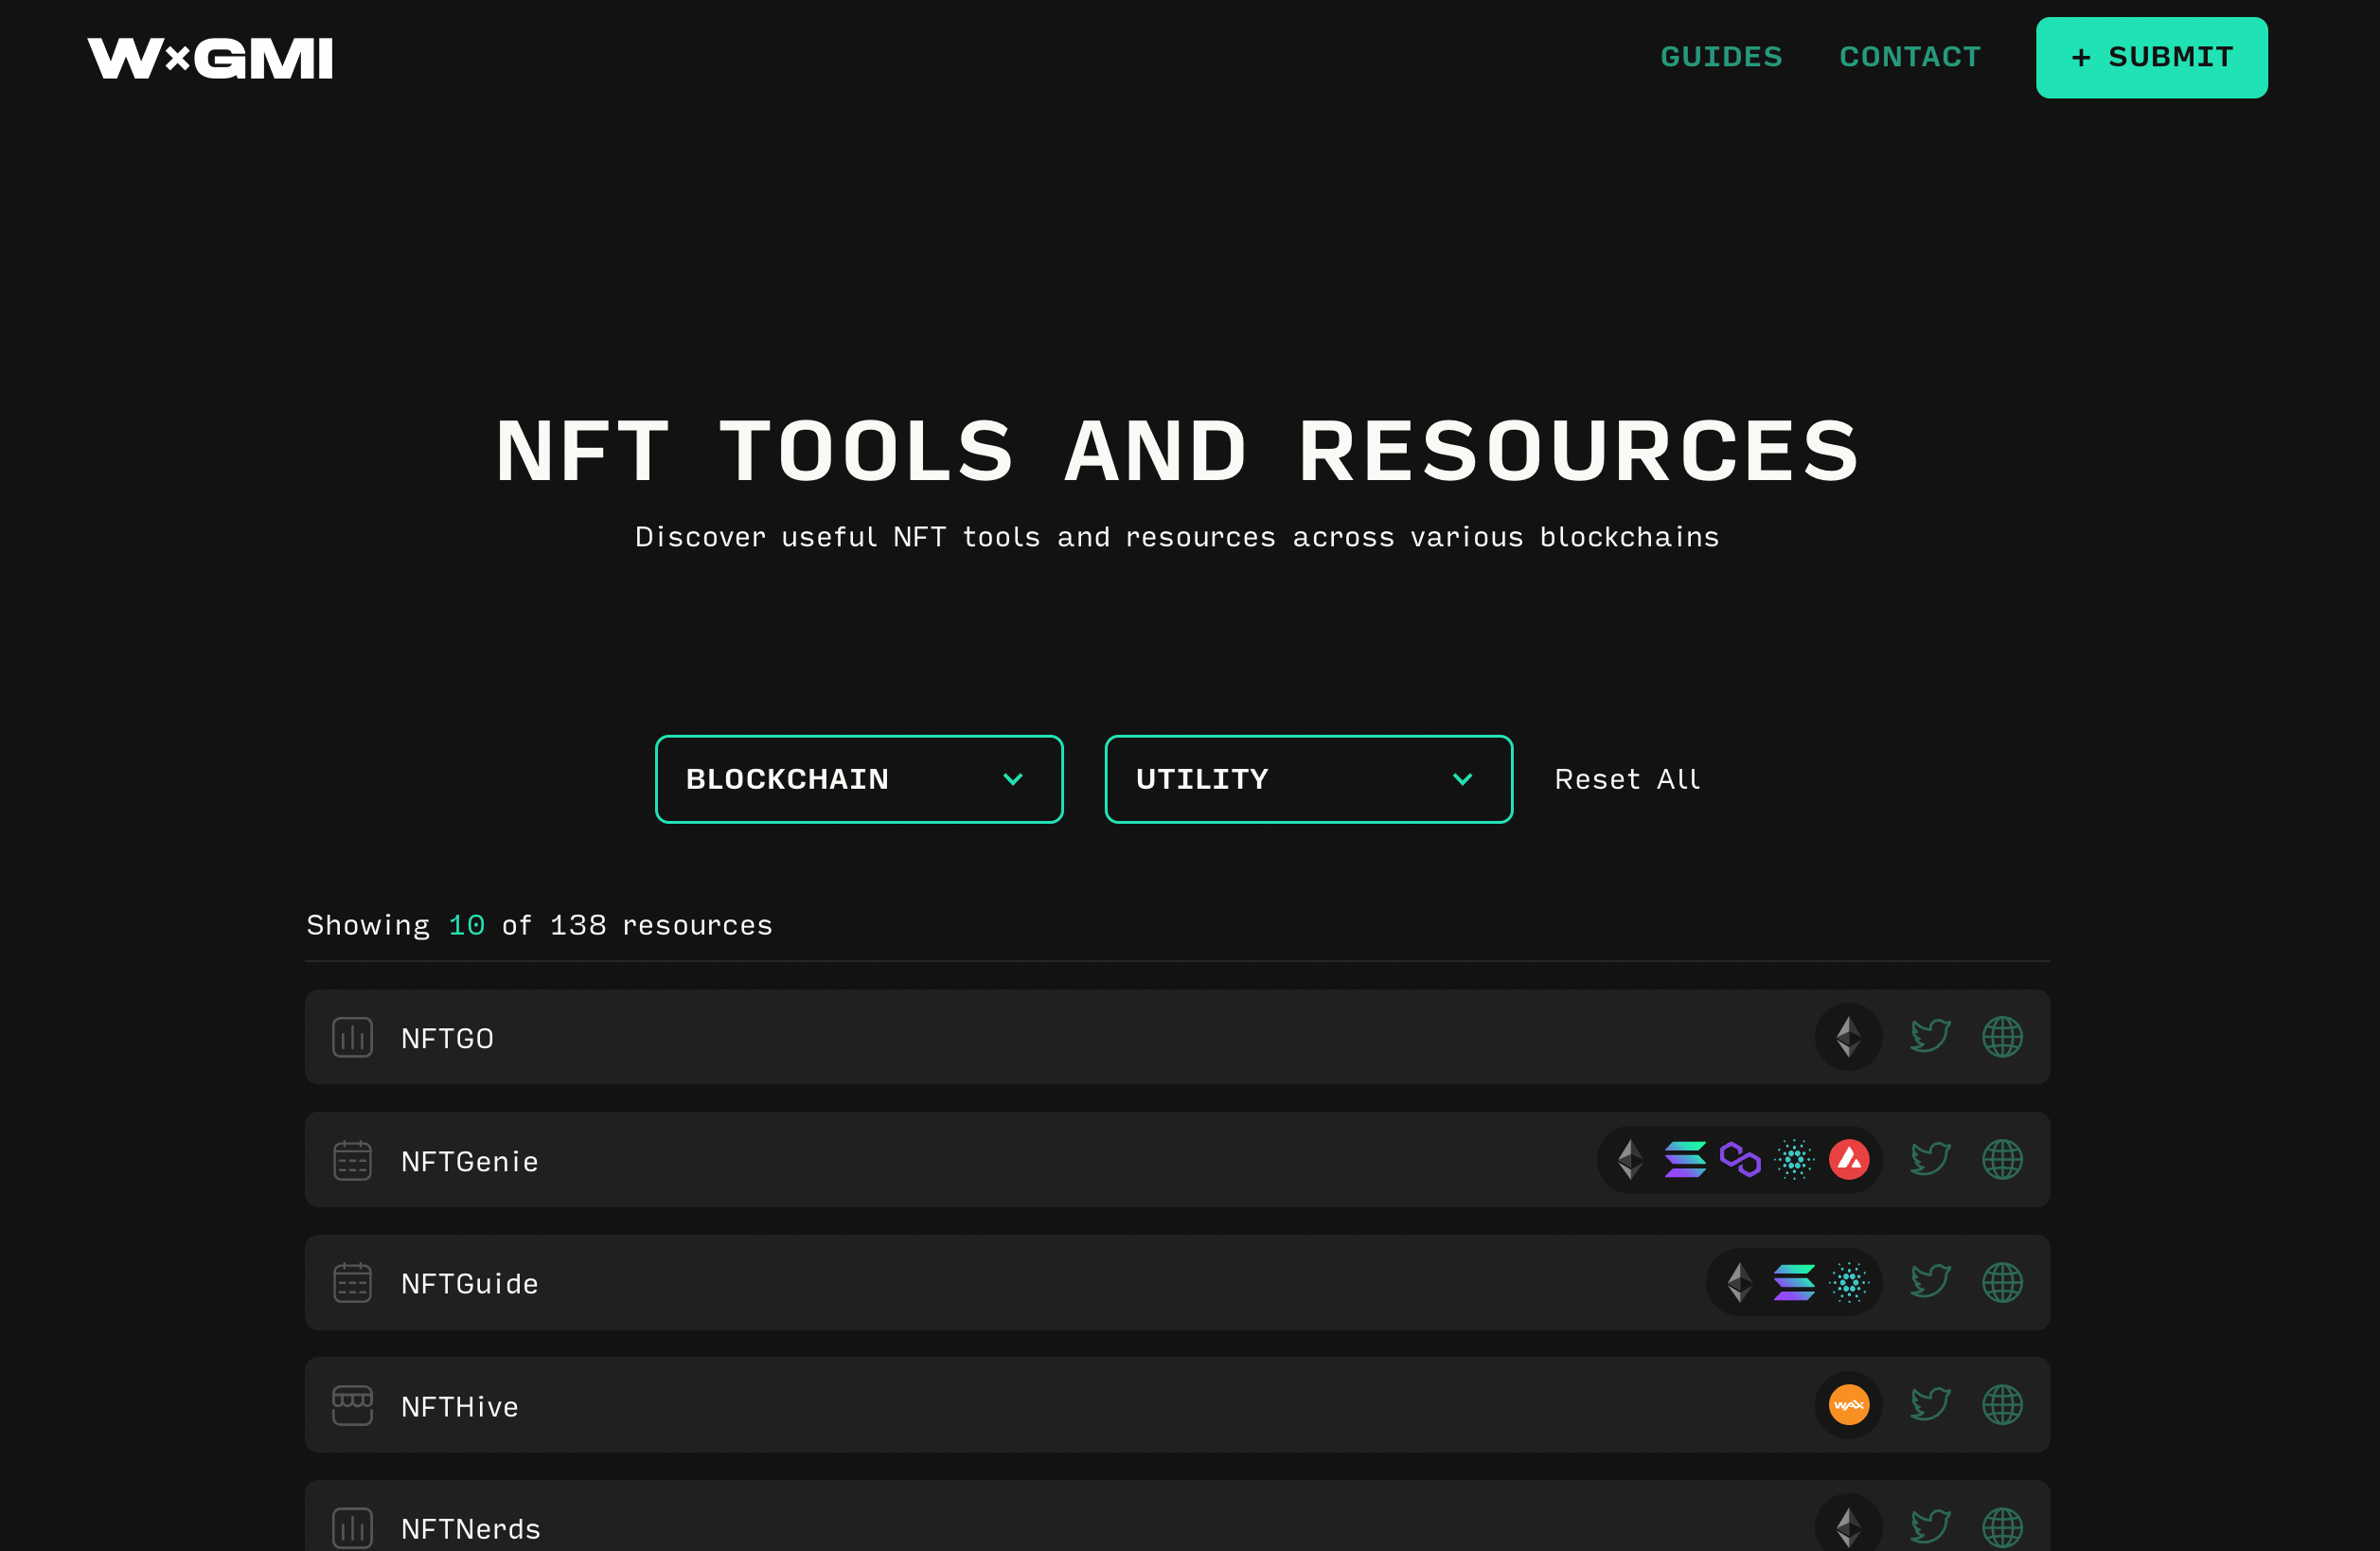Open the CONTACT page
Screen dimensions: 2380x1551
[x=1910, y=57]
